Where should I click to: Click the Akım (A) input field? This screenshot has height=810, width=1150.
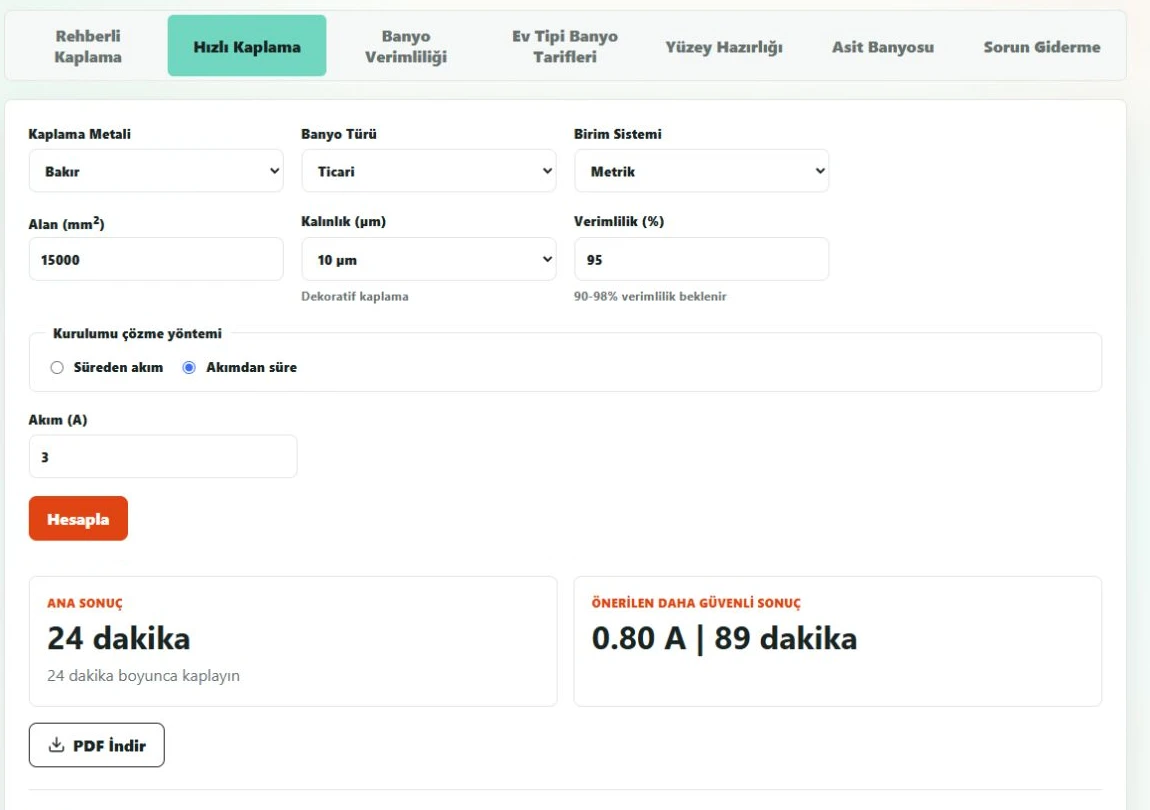point(163,456)
